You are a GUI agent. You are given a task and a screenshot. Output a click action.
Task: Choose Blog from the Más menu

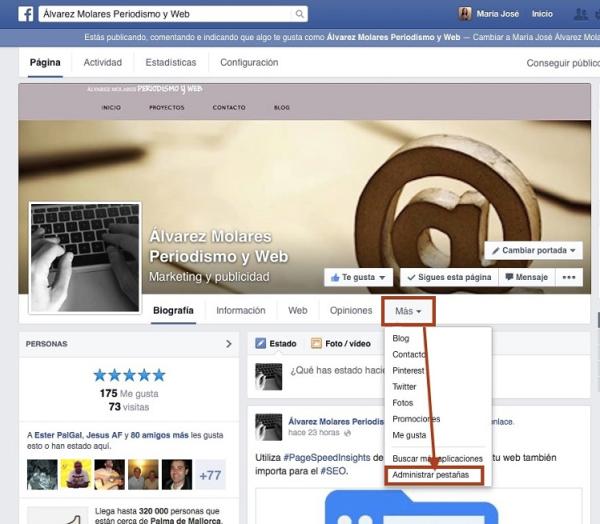pyautogui.click(x=401, y=338)
